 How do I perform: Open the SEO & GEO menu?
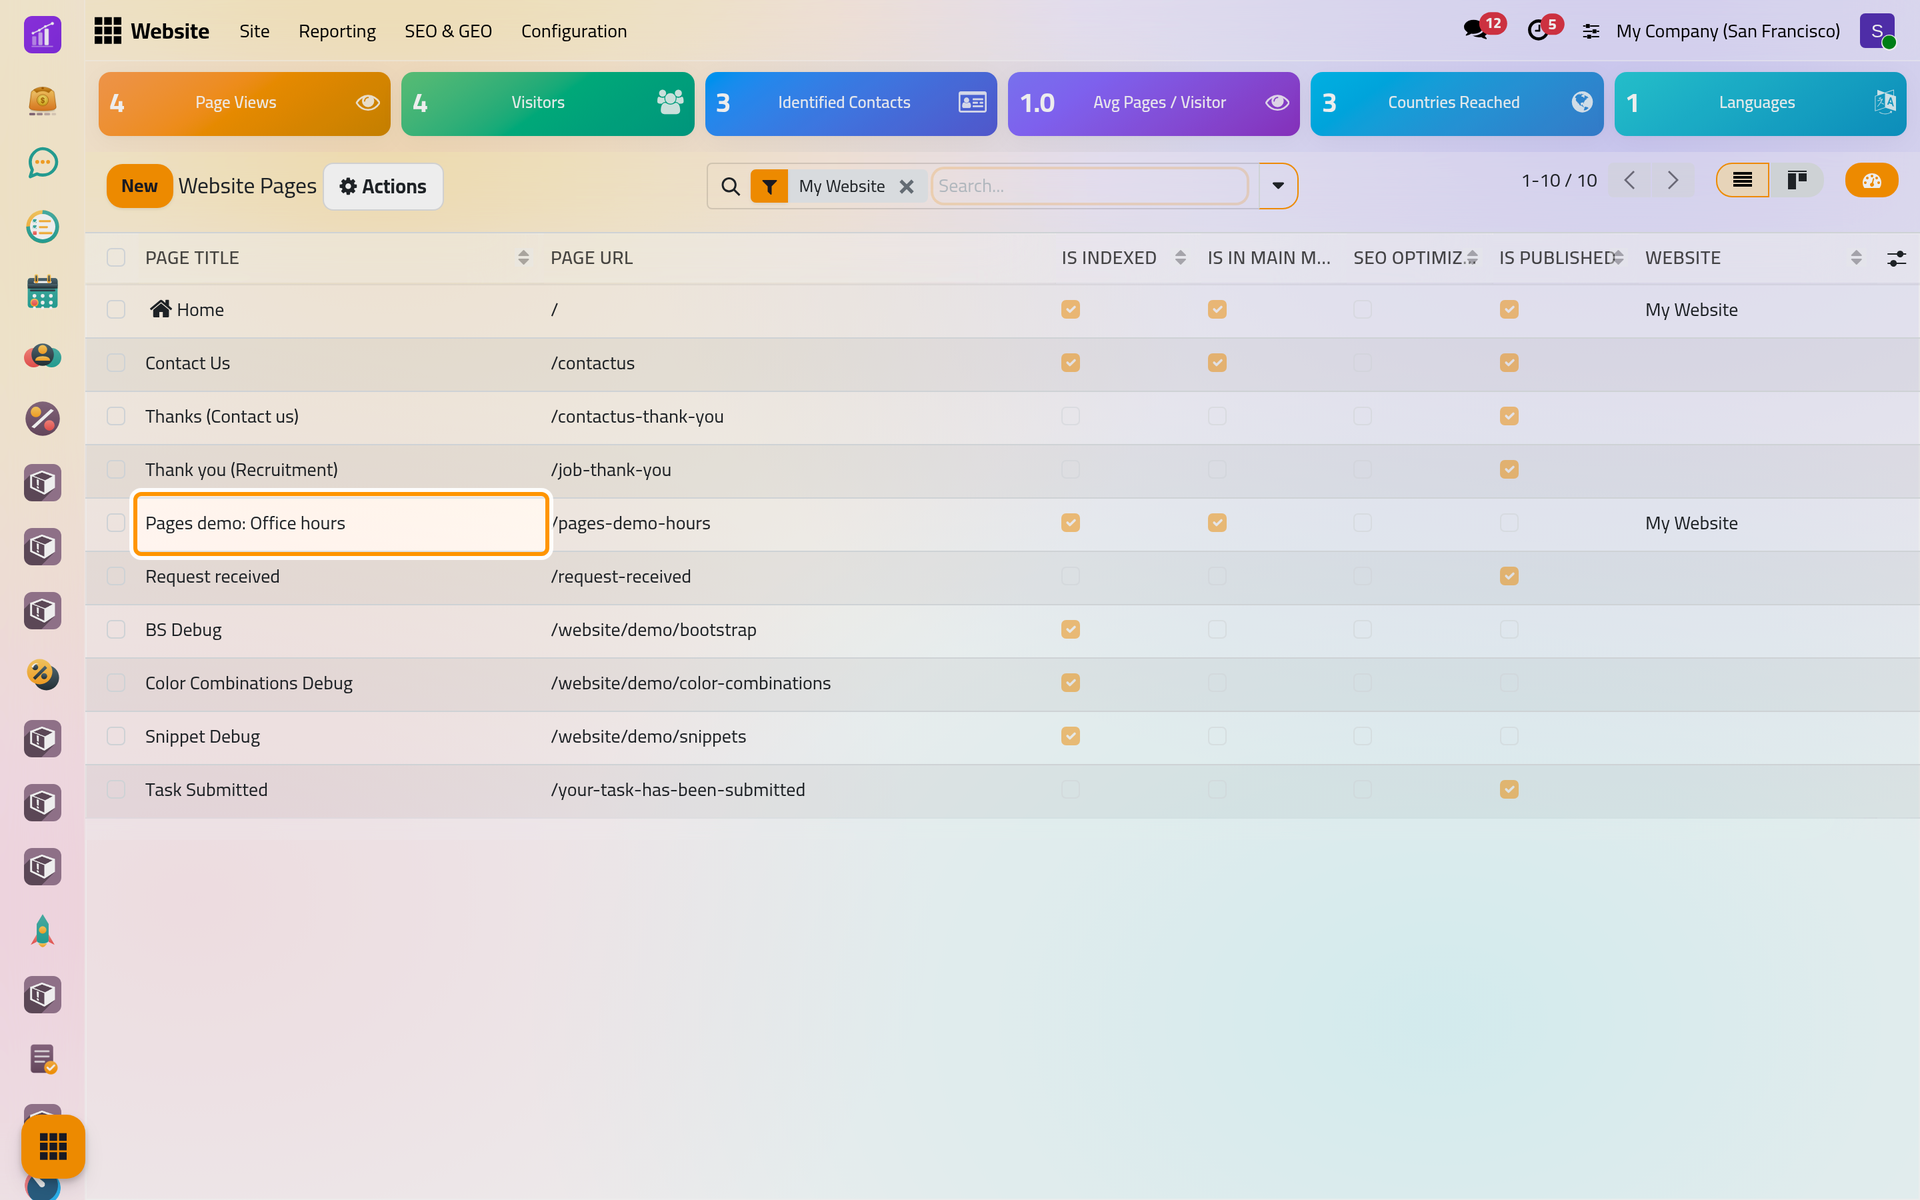pos(448,31)
